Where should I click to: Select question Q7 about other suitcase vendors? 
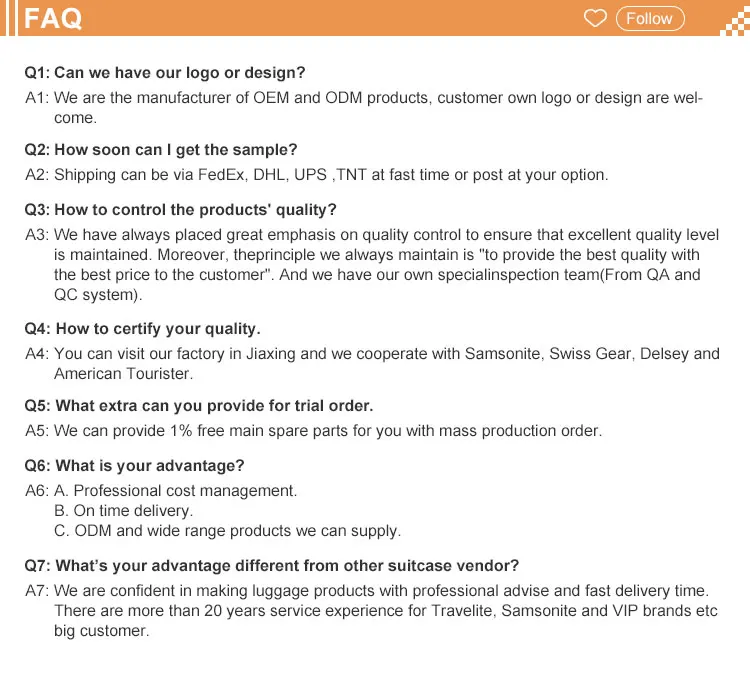coord(272,566)
